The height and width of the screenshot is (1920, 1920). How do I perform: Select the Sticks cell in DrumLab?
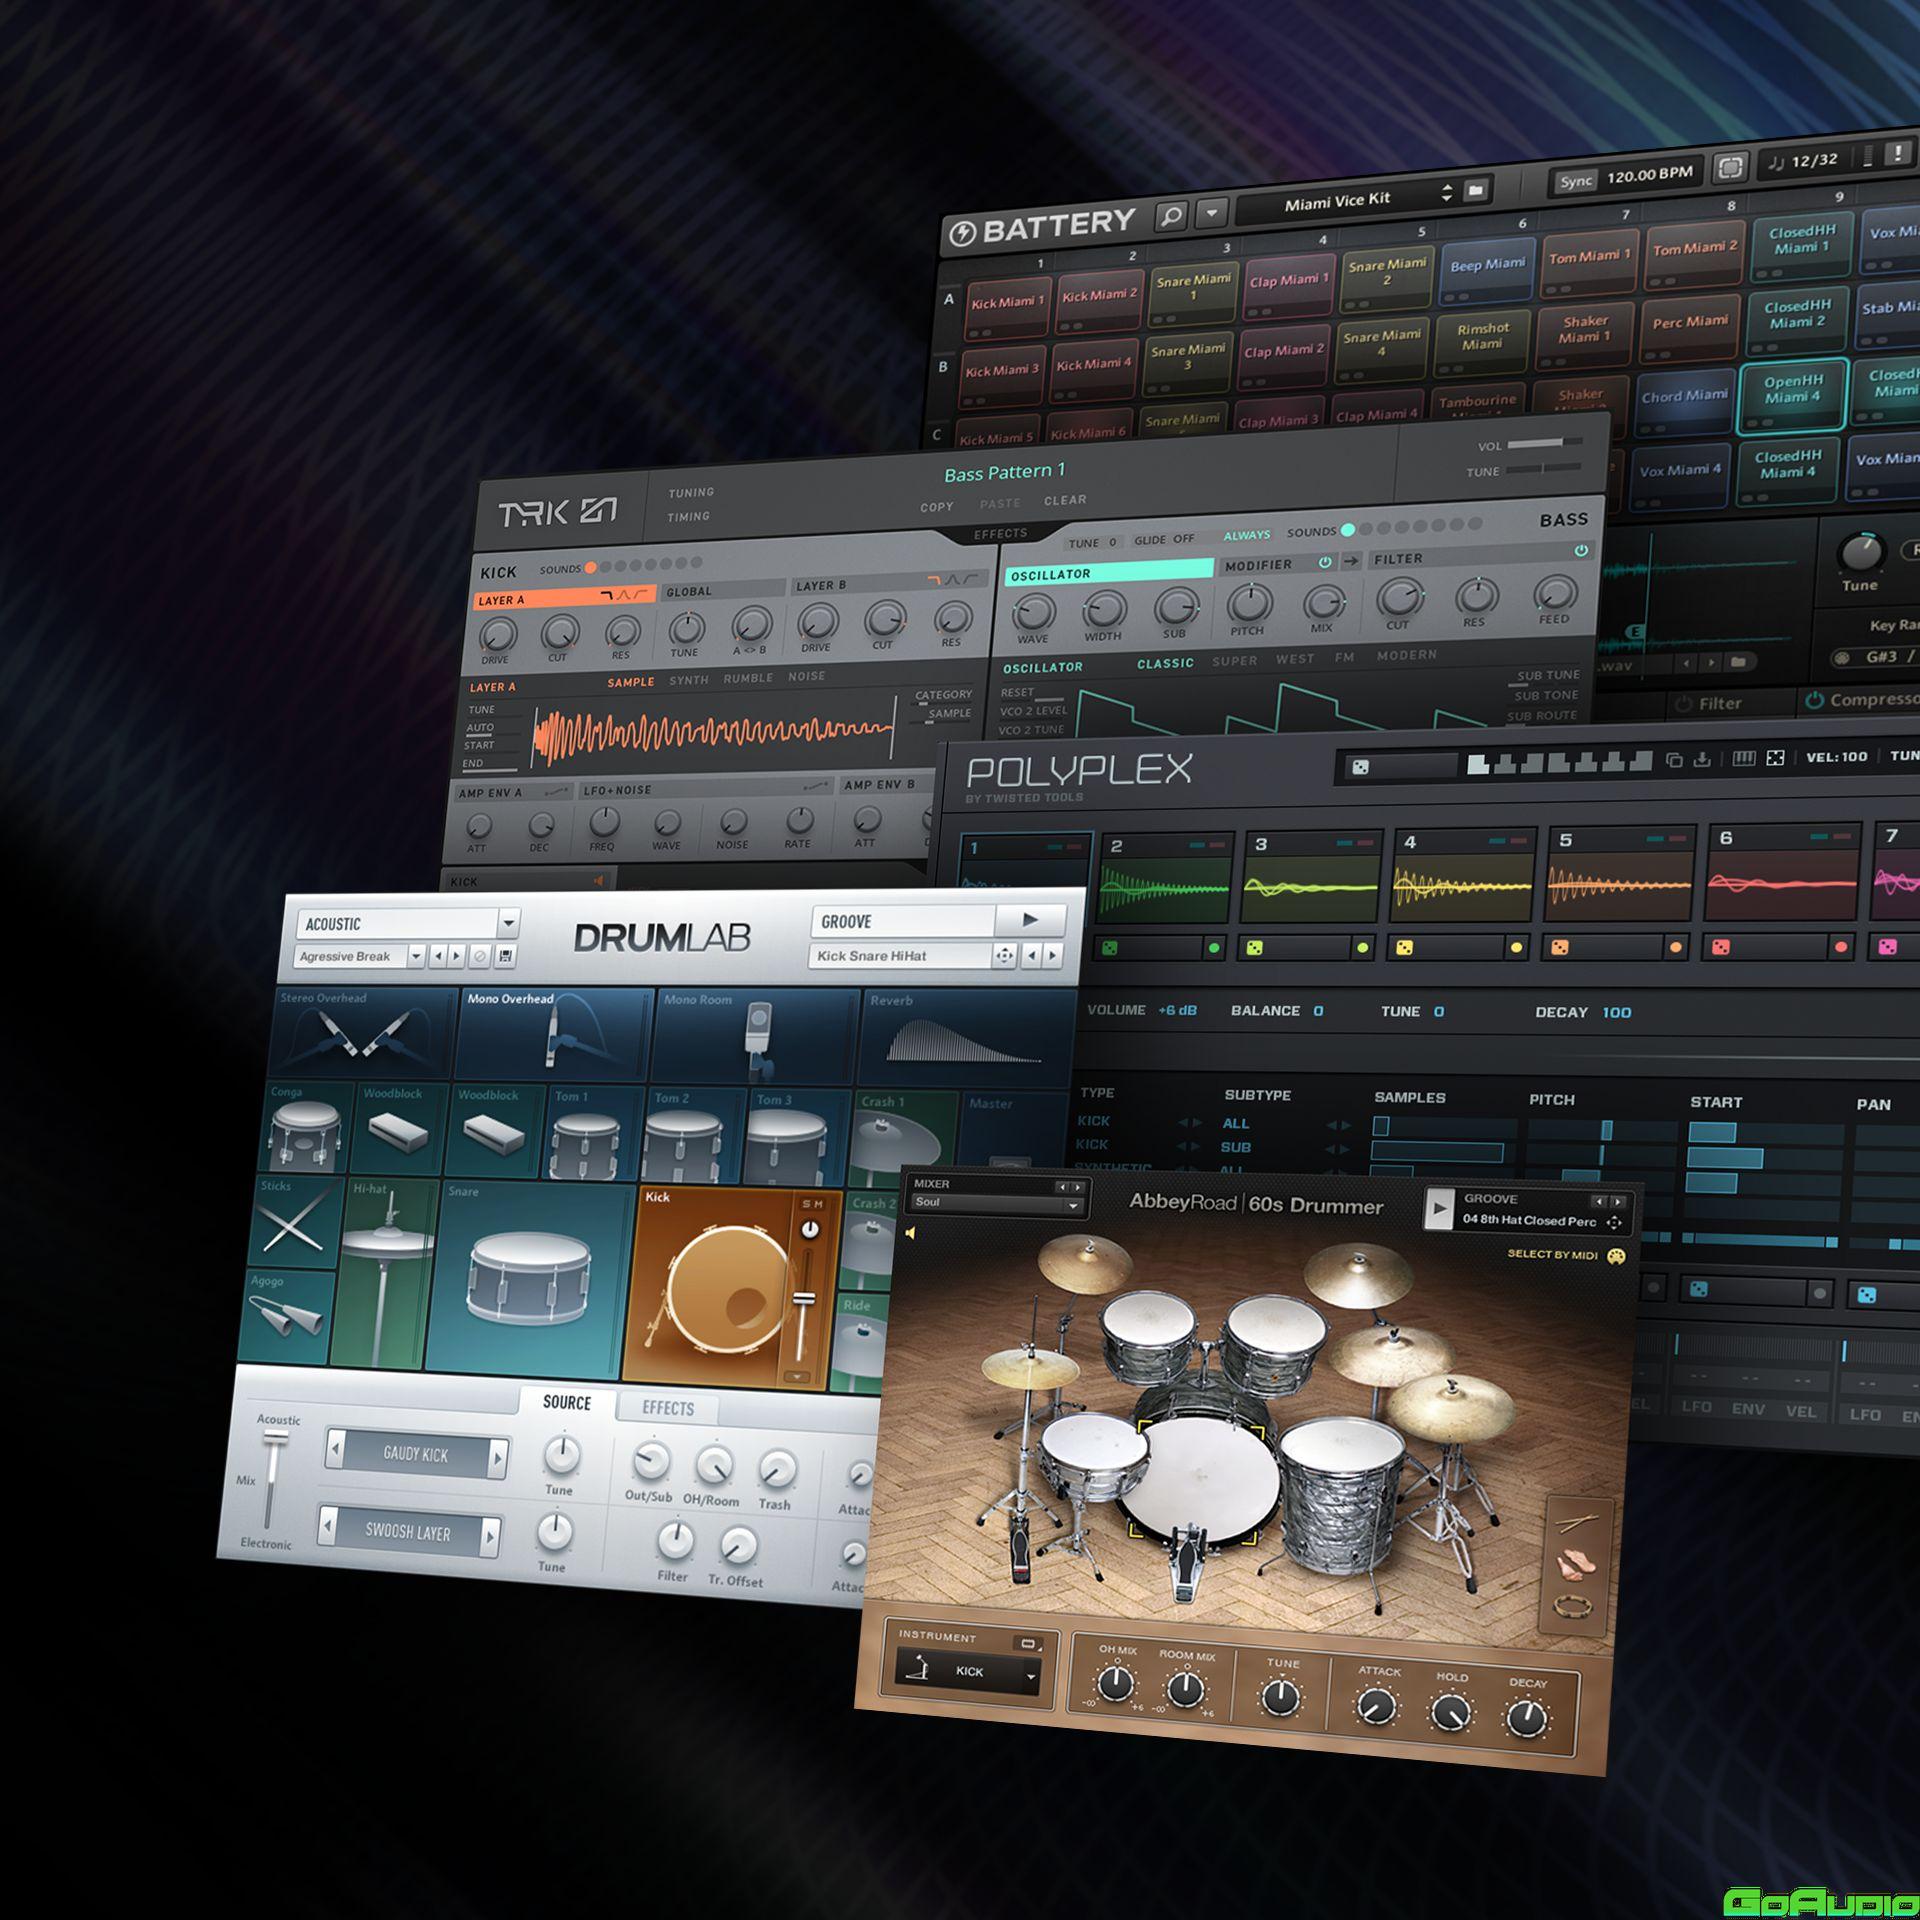click(x=296, y=1222)
